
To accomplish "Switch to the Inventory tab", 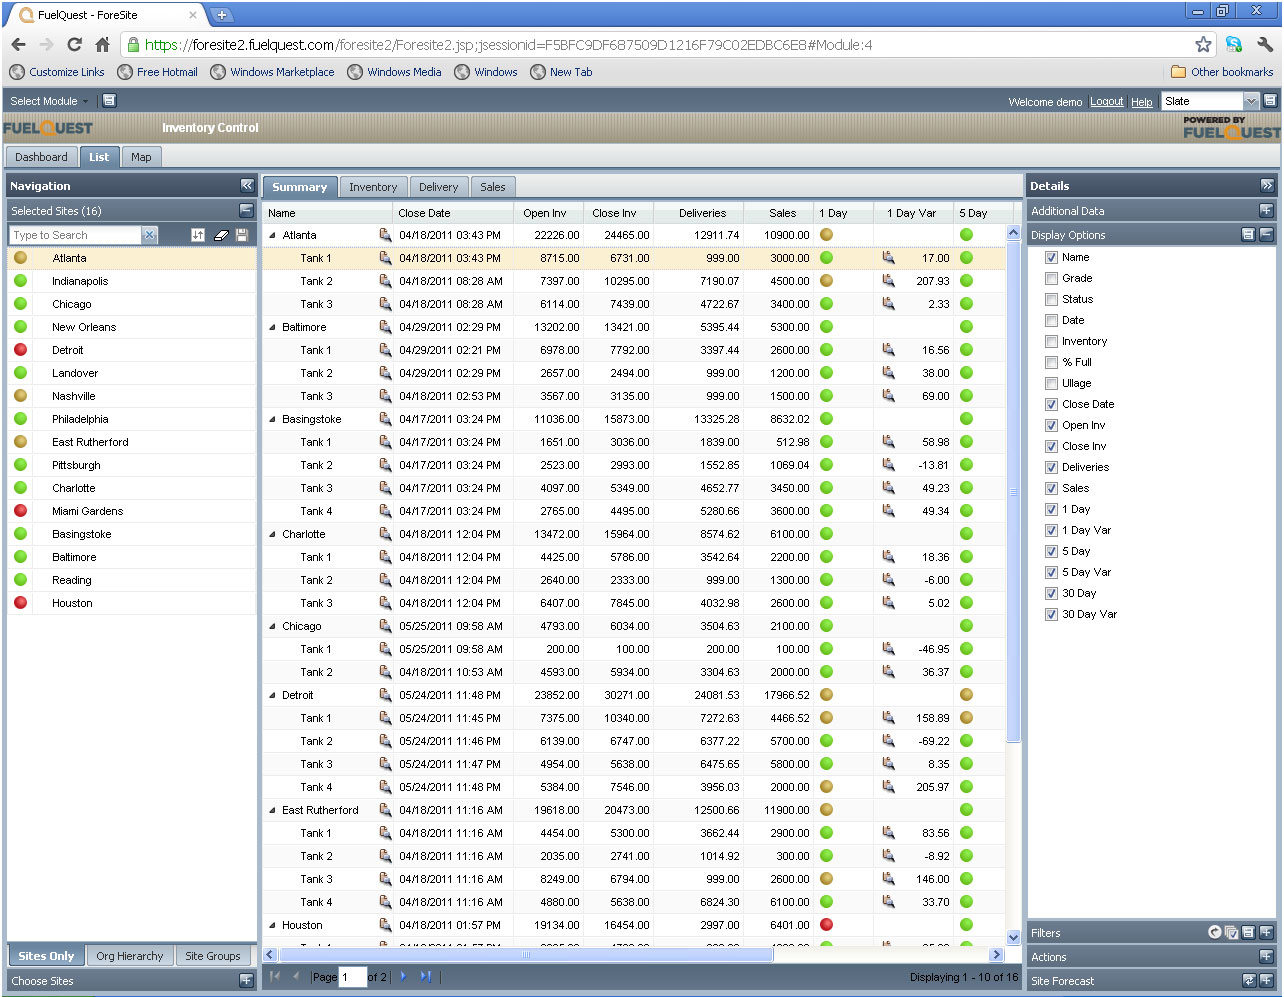I will (373, 187).
